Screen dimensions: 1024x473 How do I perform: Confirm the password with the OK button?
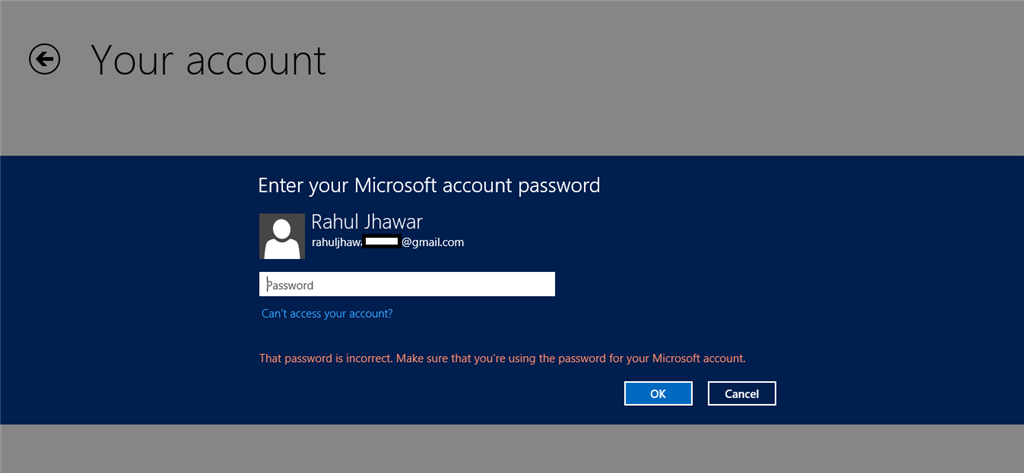[x=658, y=393]
